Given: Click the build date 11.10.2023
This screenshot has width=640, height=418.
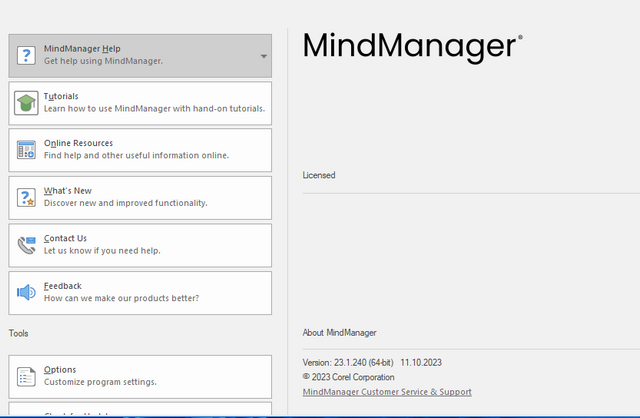Looking at the screenshot, I should 421,362.
